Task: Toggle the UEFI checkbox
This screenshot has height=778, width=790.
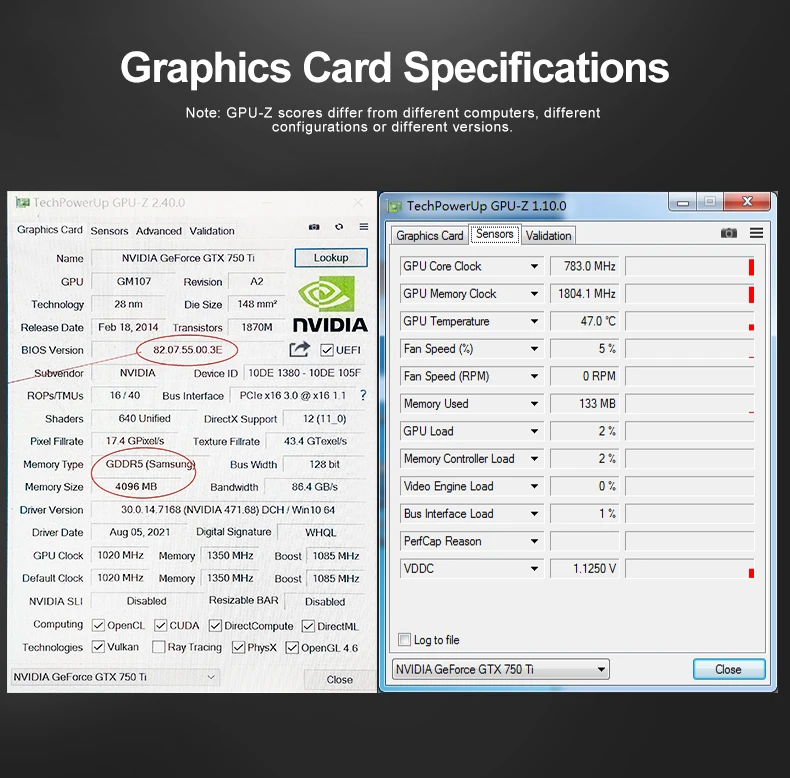Action: pos(327,350)
